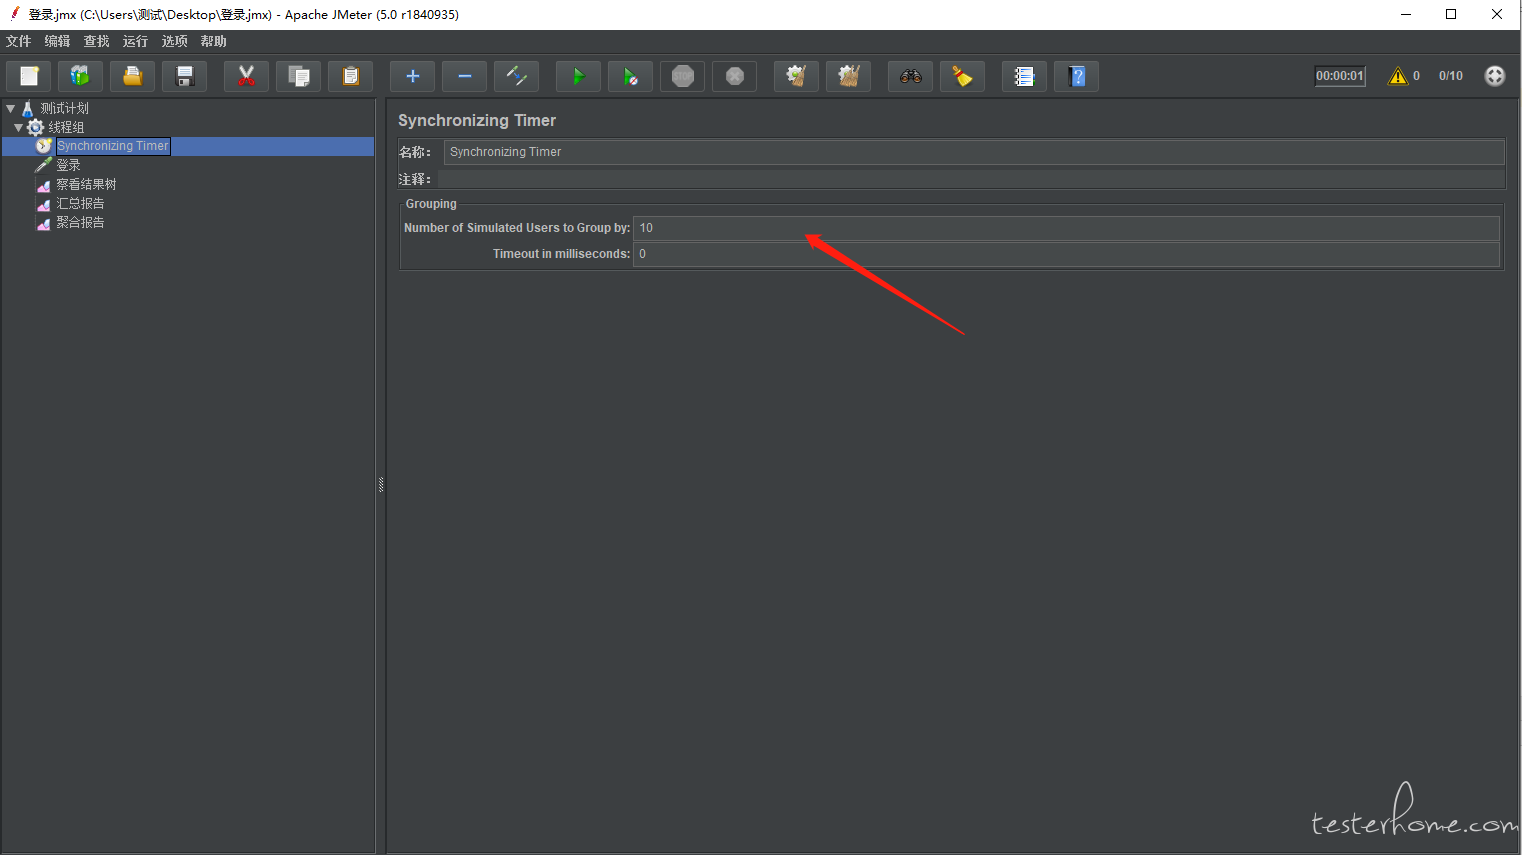Click the elapsed time 00:00:01 display
This screenshot has height=855, width=1522.
[1339, 76]
